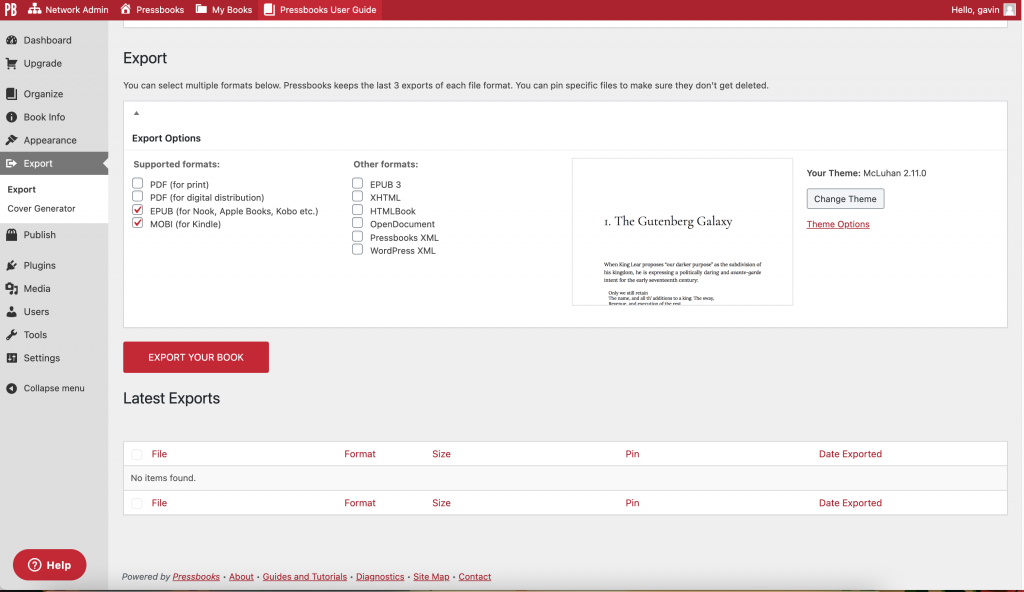This screenshot has height=592, width=1024.
Task: Click the My Books folder icon
Action: [201, 9]
